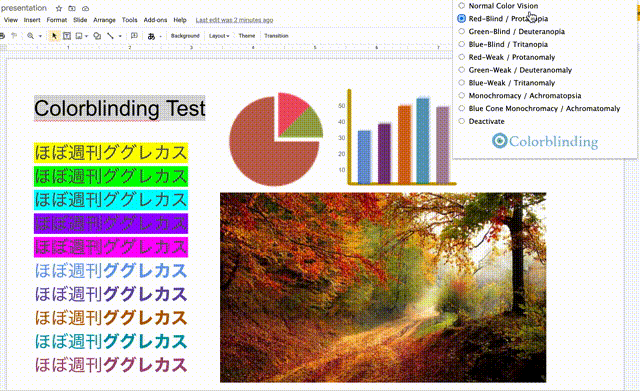This screenshot has height=391, width=640.
Task: Select the autumn forest image
Action: point(383,287)
